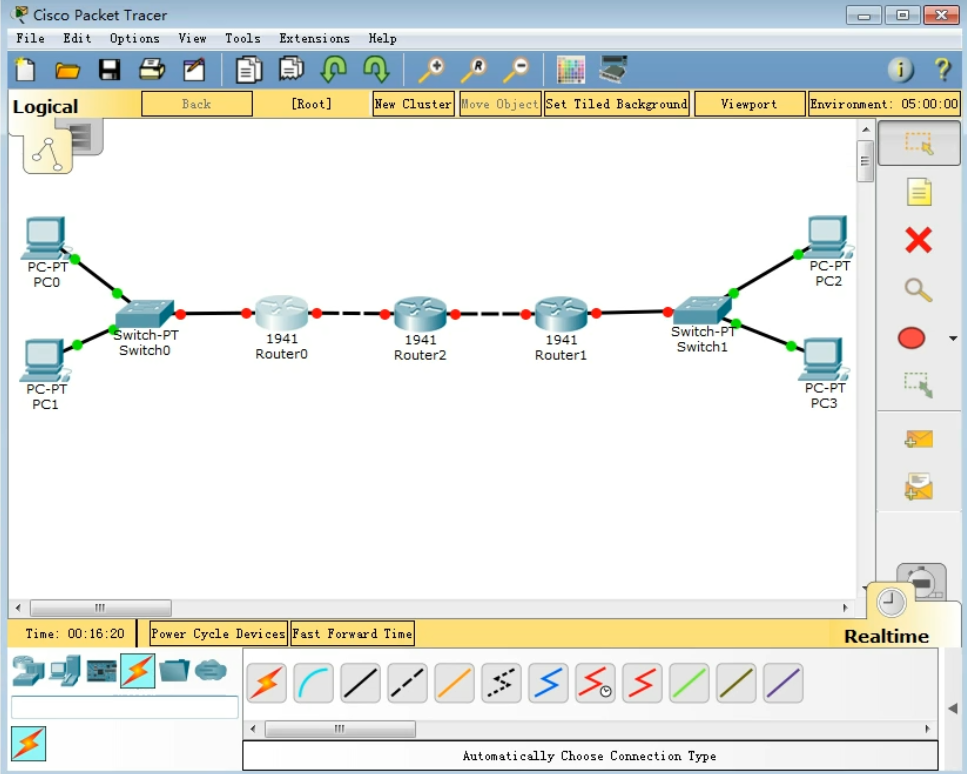The height and width of the screenshot is (774, 967).
Task: Open the Environment time setting
Action: click(884, 104)
